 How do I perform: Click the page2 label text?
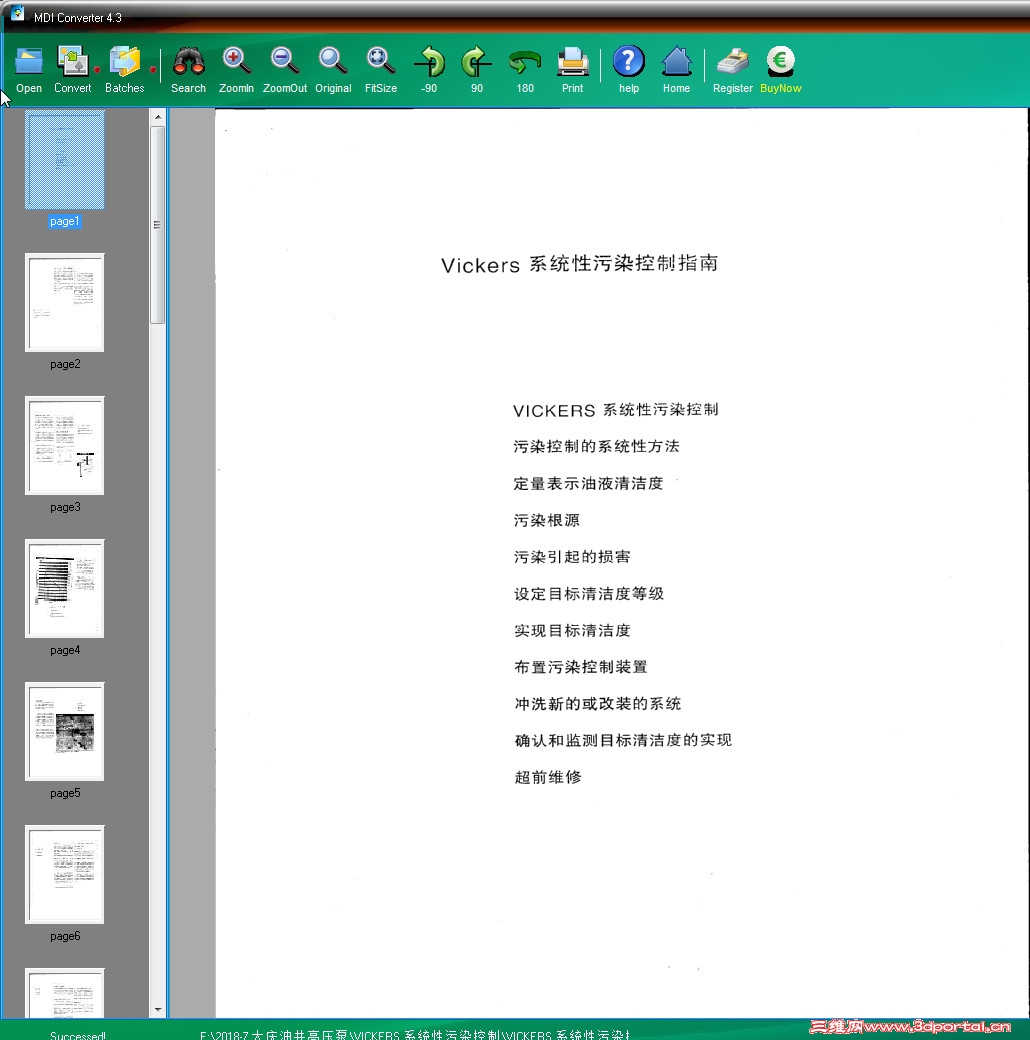[65, 364]
